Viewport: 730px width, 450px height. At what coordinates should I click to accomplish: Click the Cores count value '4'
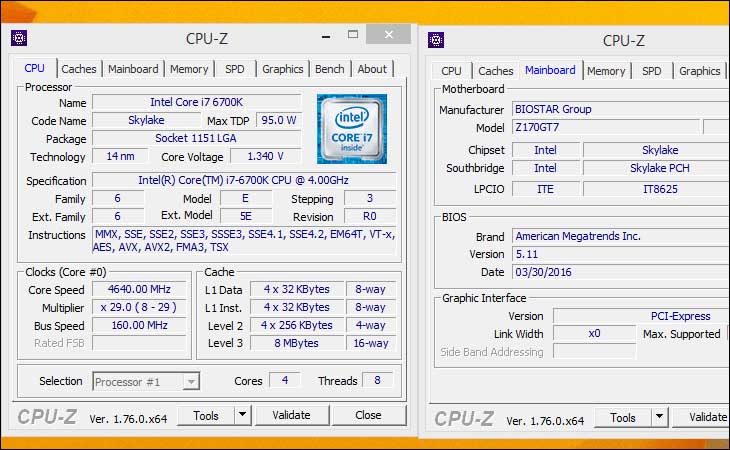tap(285, 380)
